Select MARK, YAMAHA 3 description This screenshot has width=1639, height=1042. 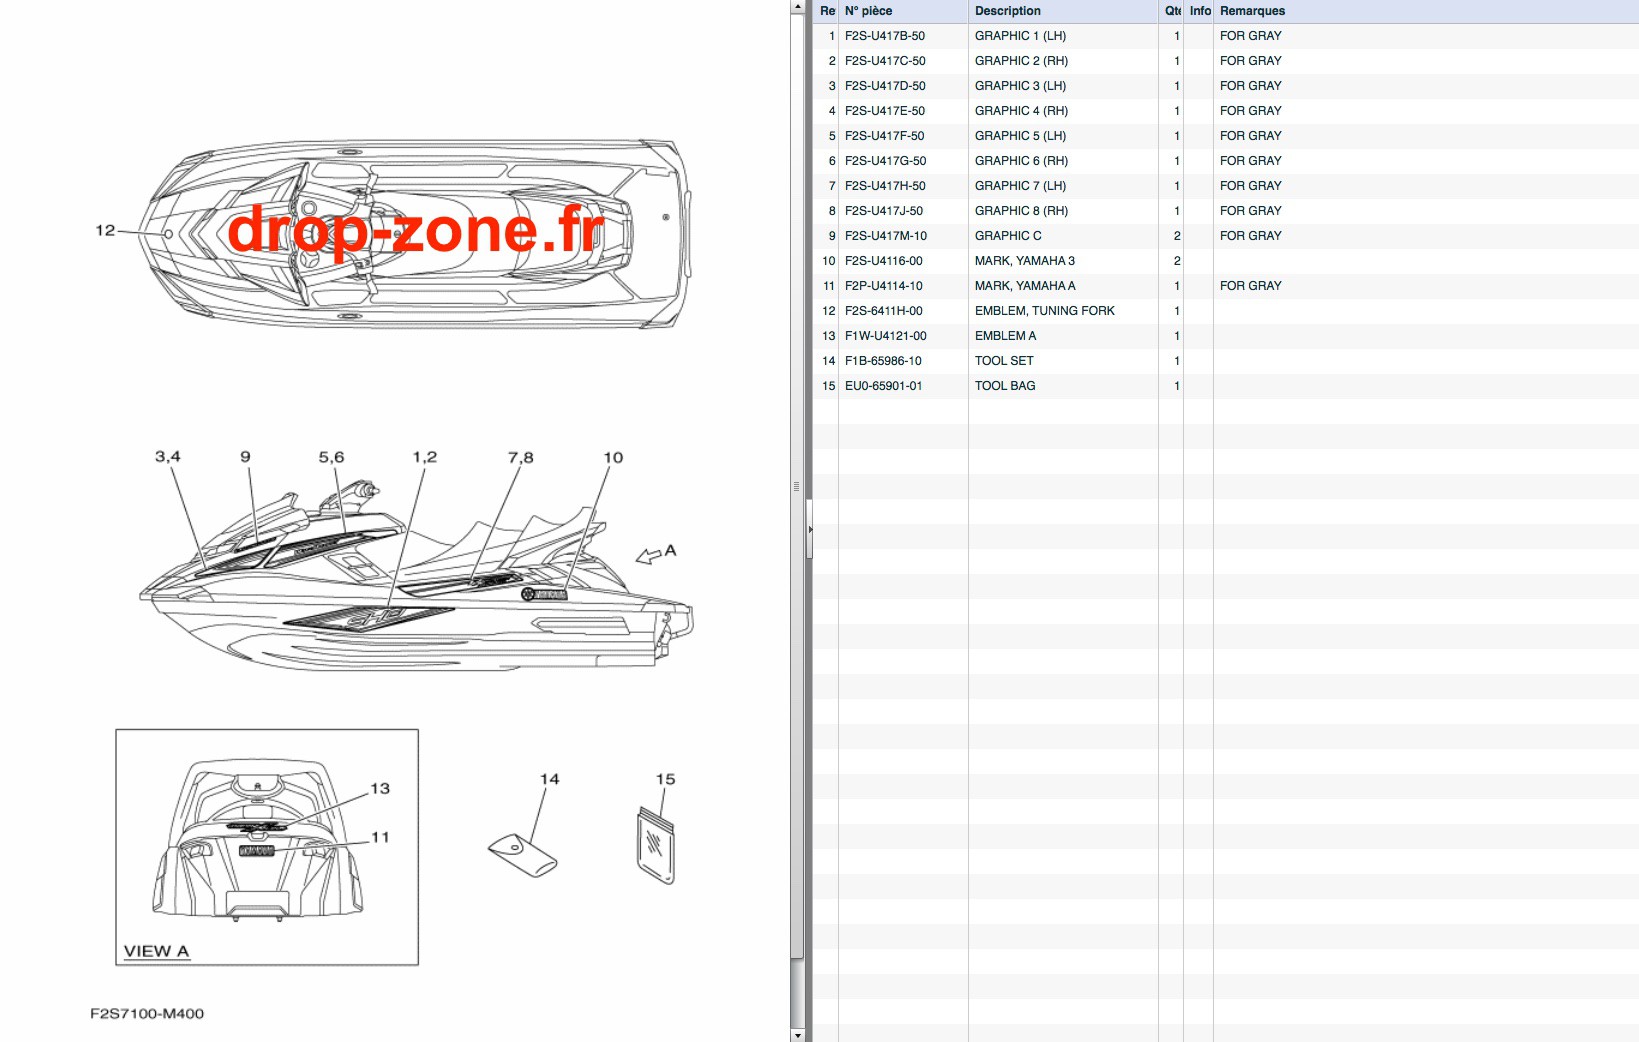[1025, 261]
